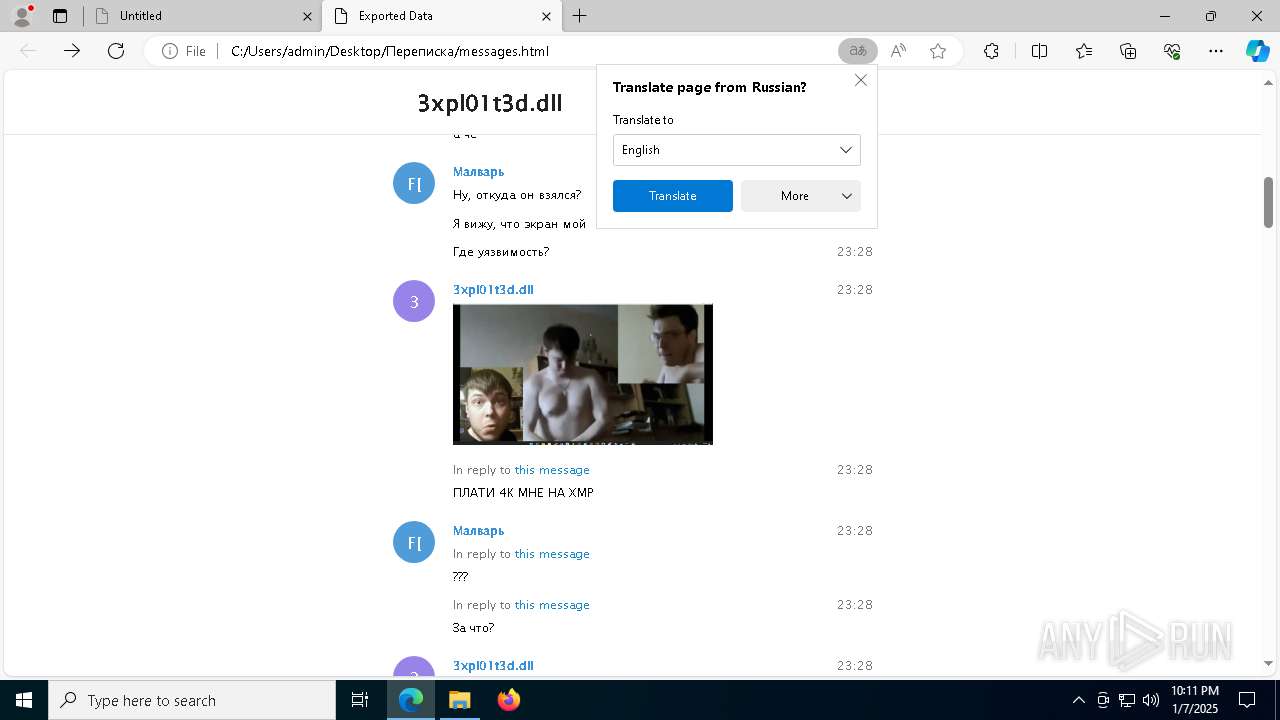Open a new tab with plus button
1280x720 pixels.
(x=580, y=16)
